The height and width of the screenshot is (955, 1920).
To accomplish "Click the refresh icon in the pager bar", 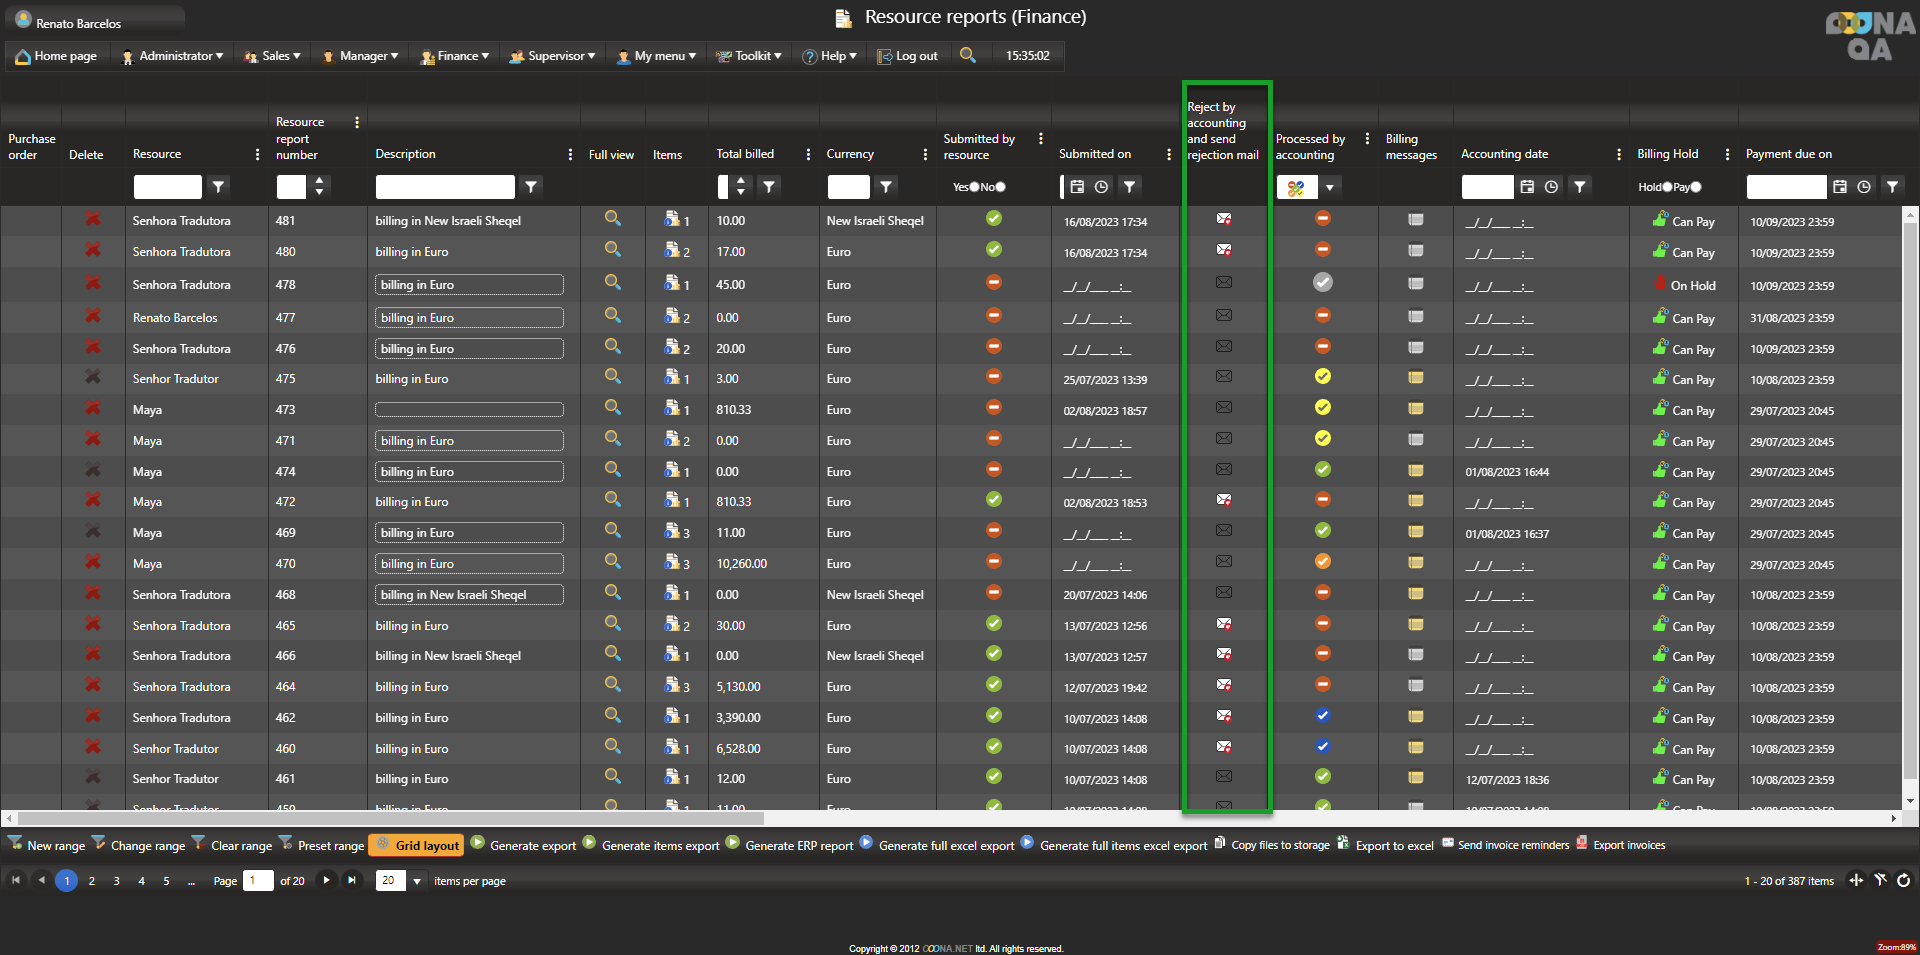I will [x=1903, y=880].
